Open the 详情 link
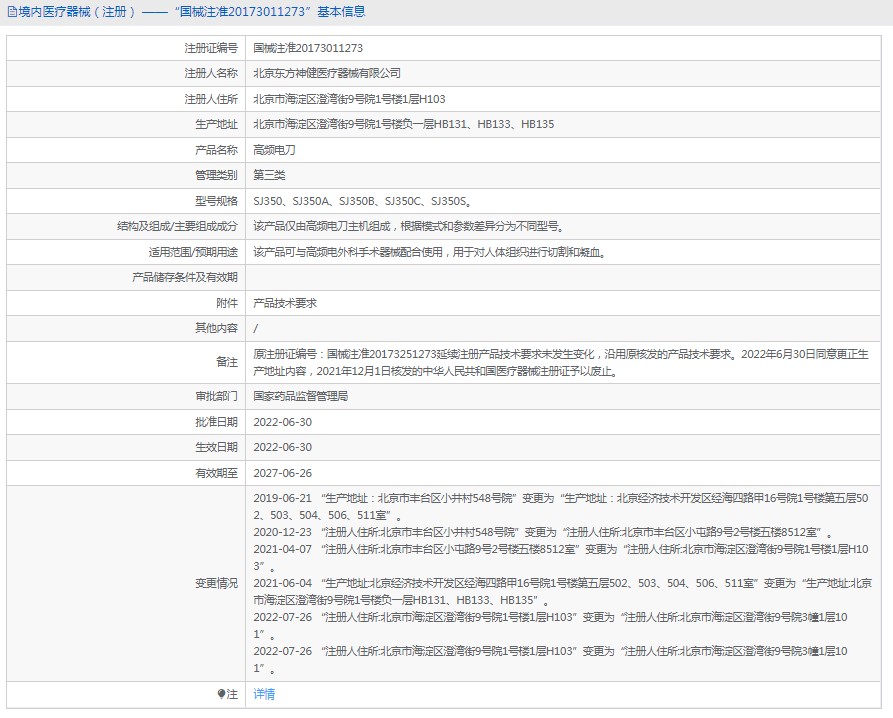Image resolution: width=893 pixels, height=718 pixels. pyautogui.click(x=264, y=694)
